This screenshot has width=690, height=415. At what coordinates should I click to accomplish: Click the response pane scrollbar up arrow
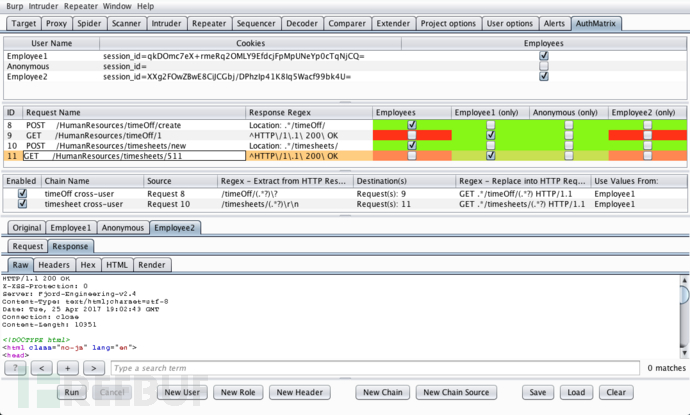(x=684, y=280)
